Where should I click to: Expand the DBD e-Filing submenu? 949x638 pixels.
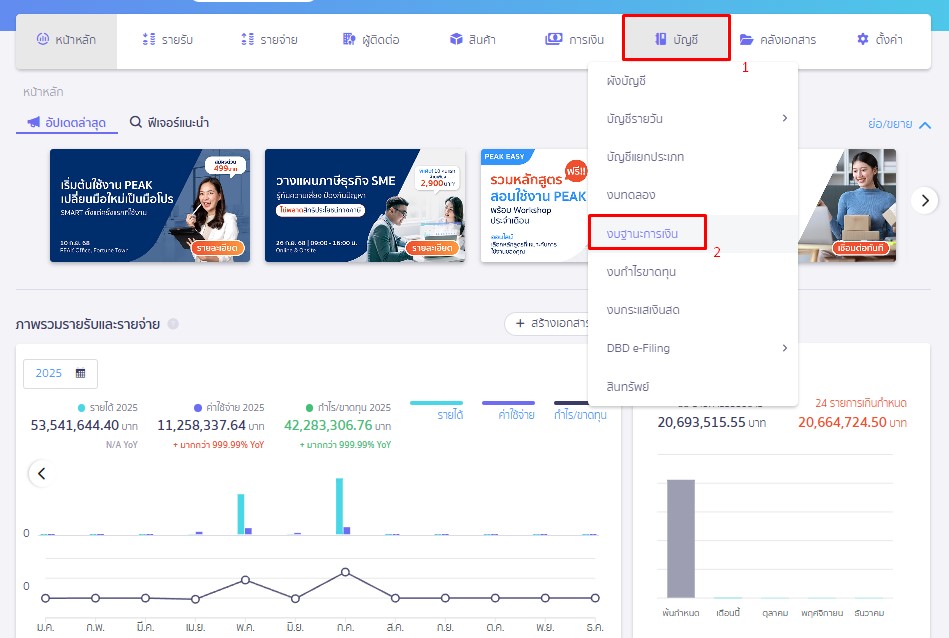(693, 348)
